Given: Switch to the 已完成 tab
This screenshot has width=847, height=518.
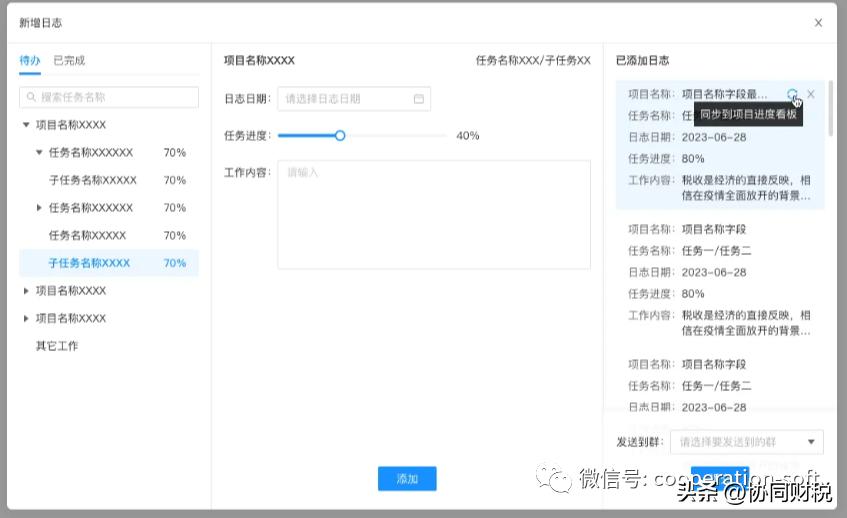Looking at the screenshot, I should pos(69,60).
